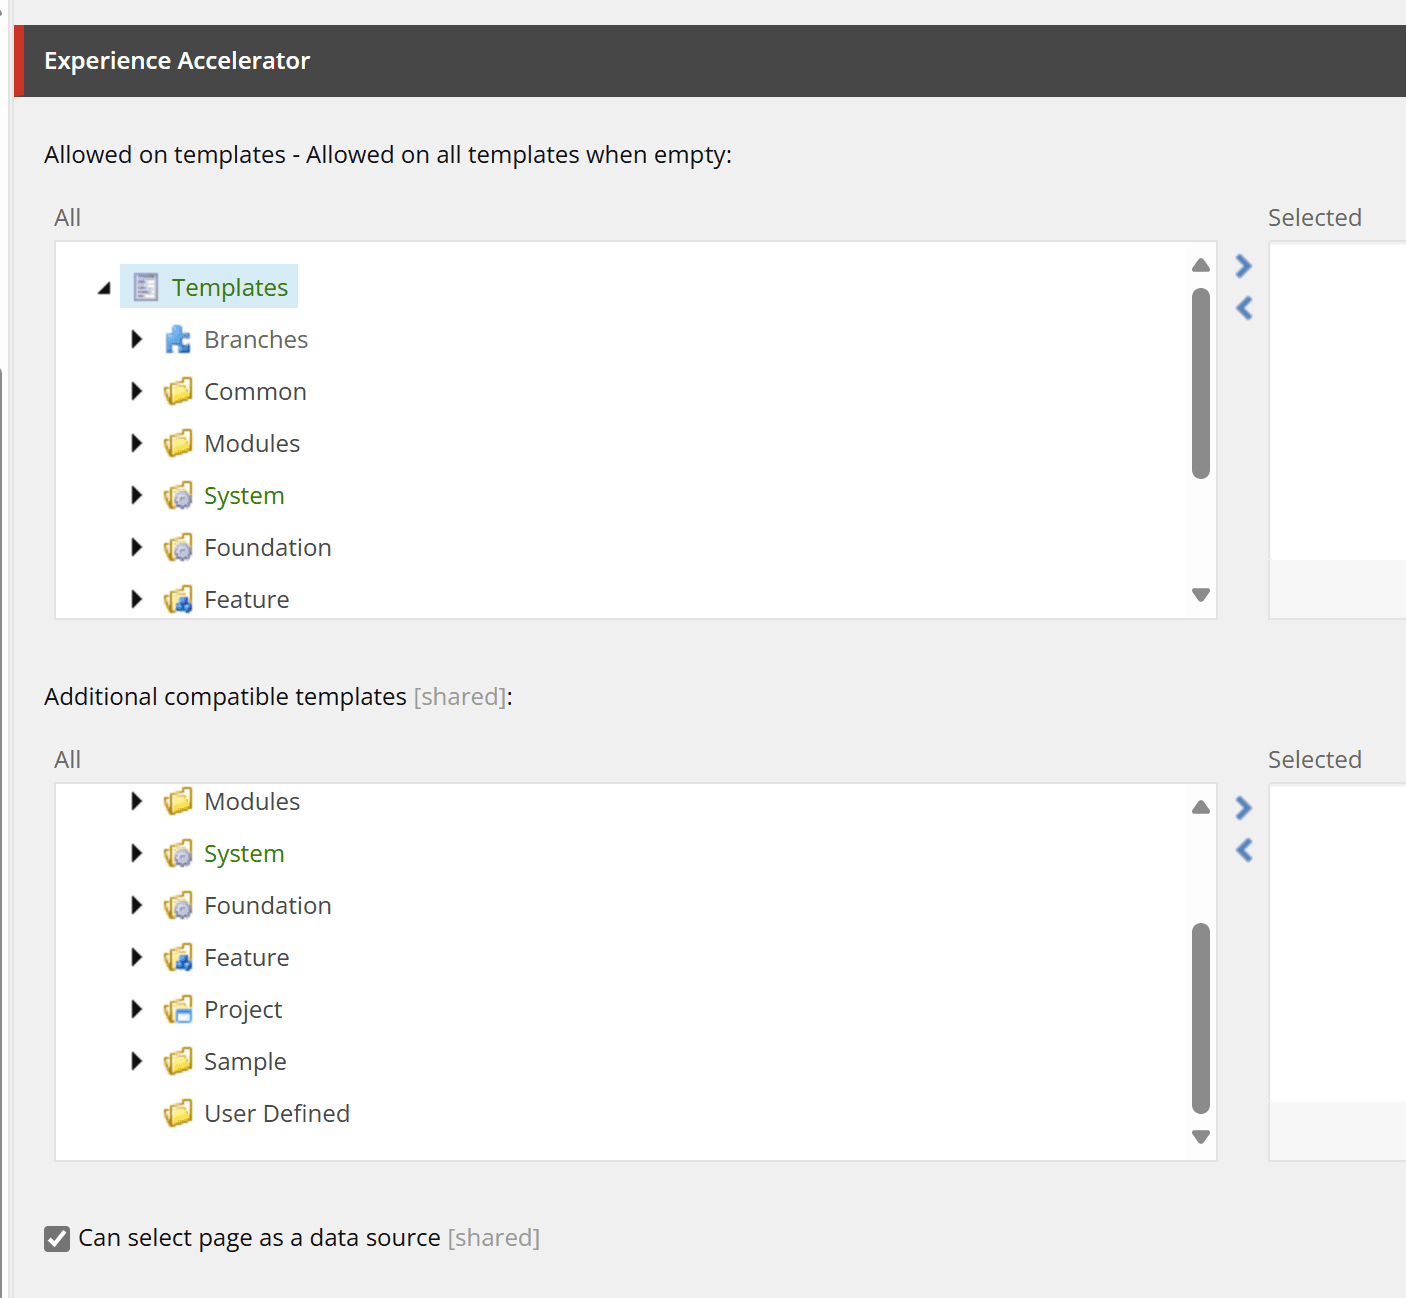Image resolution: width=1406 pixels, height=1298 pixels.
Task: Move item to Selected in Allowed on templates
Action: tap(1243, 266)
